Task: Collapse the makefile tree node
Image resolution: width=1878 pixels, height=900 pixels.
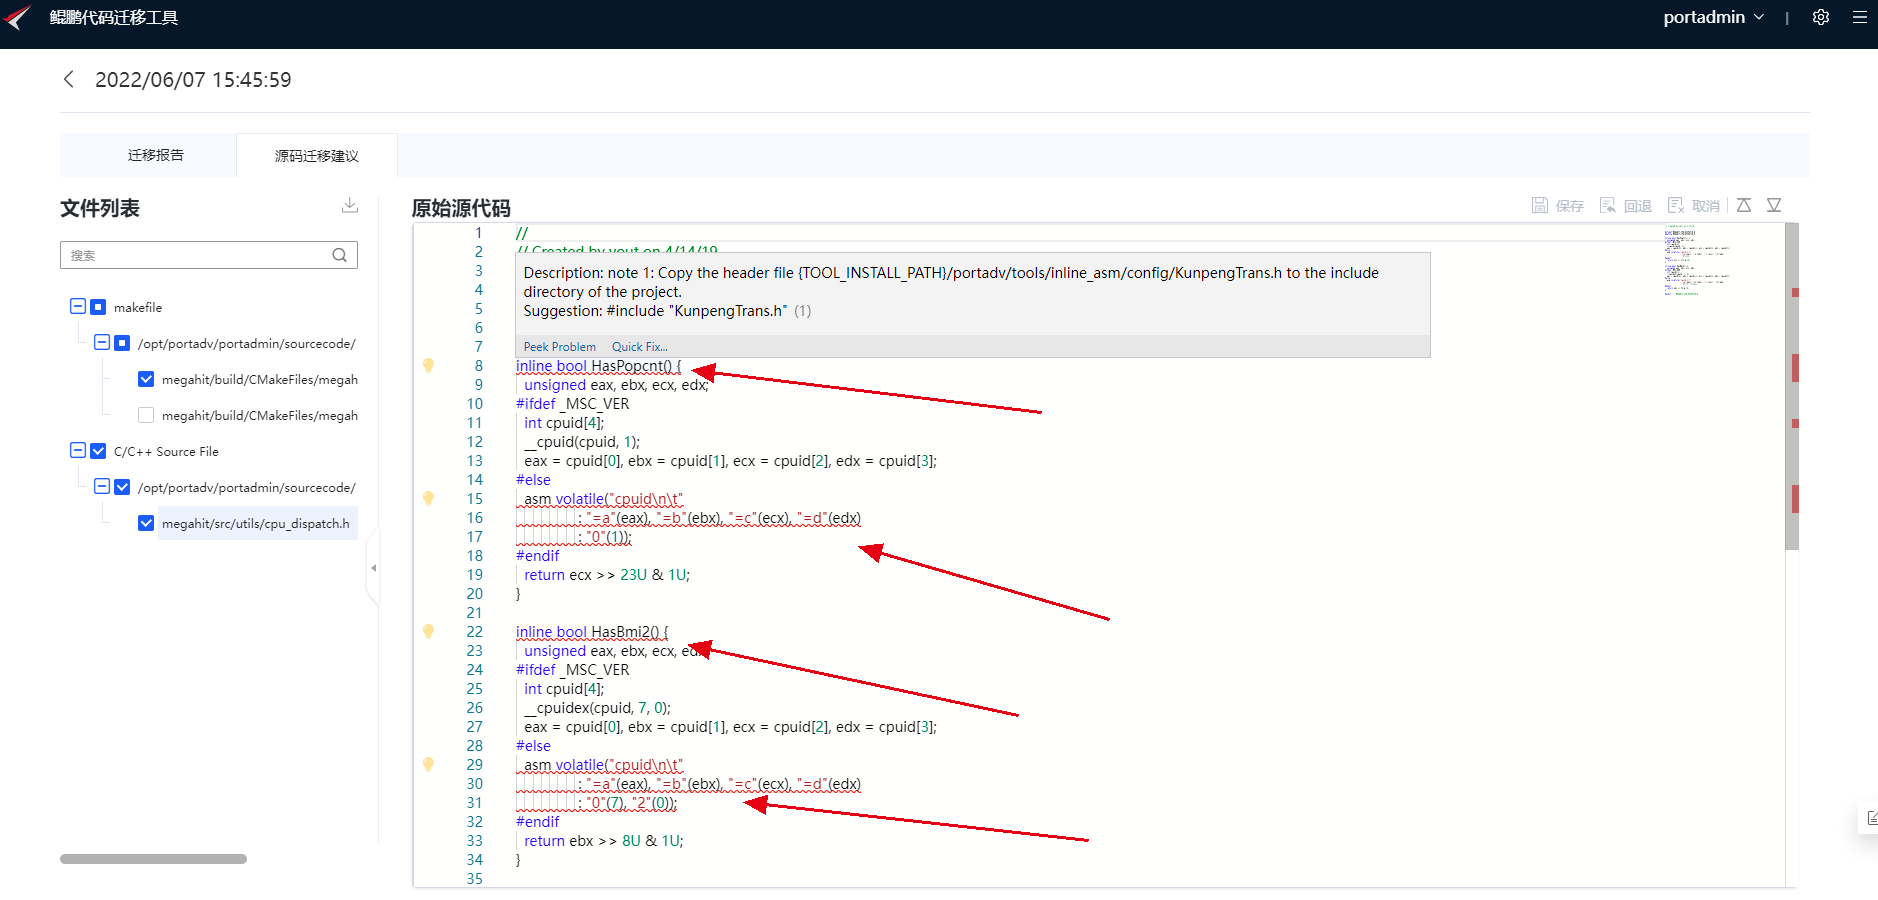Action: [78, 306]
